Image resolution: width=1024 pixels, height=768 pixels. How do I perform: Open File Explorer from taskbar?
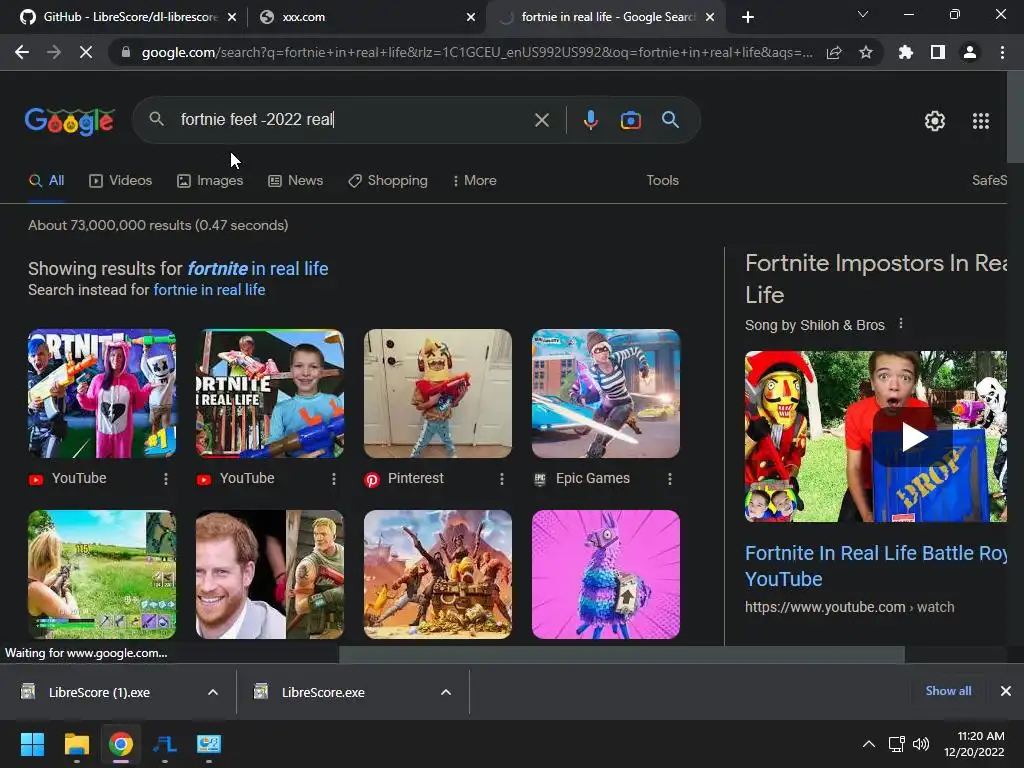click(x=76, y=744)
